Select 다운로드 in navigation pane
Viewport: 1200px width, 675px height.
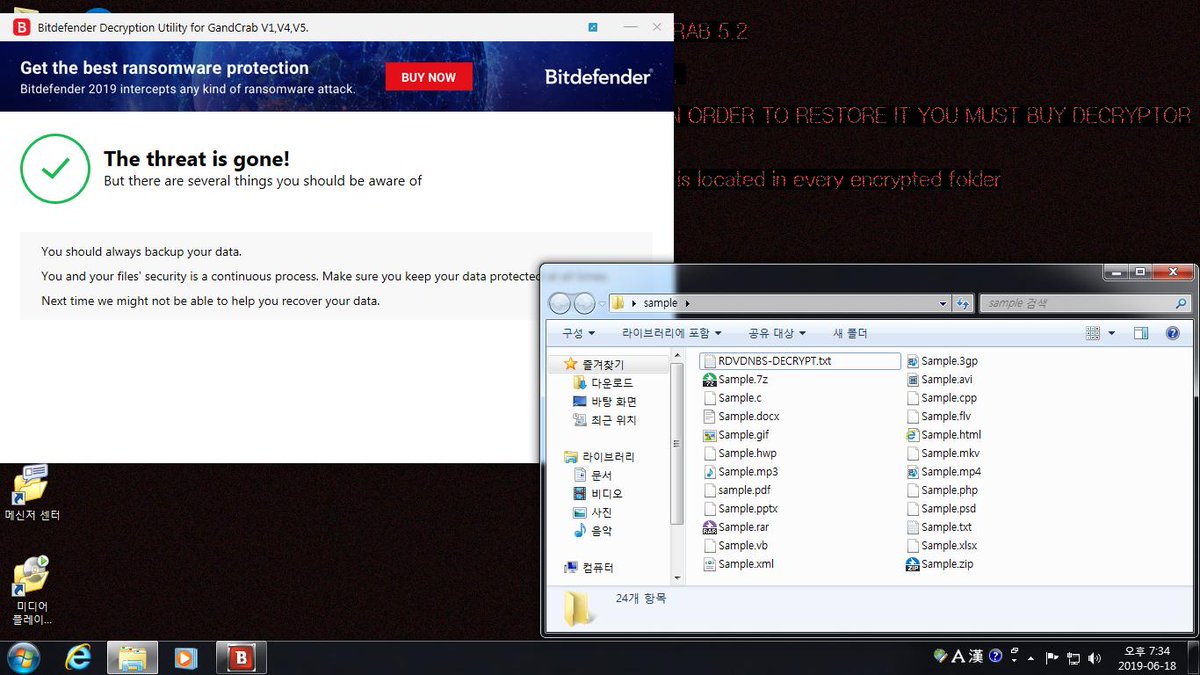click(603, 383)
